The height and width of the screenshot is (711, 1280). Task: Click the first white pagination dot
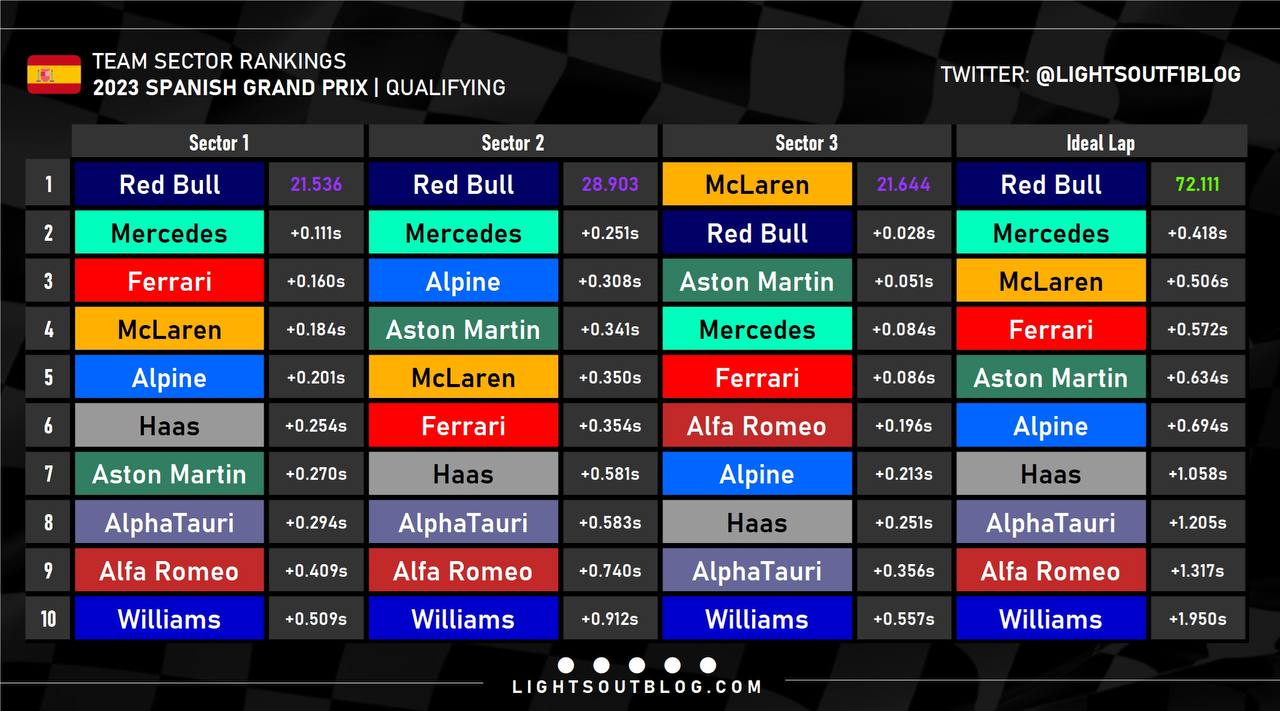tap(566, 665)
